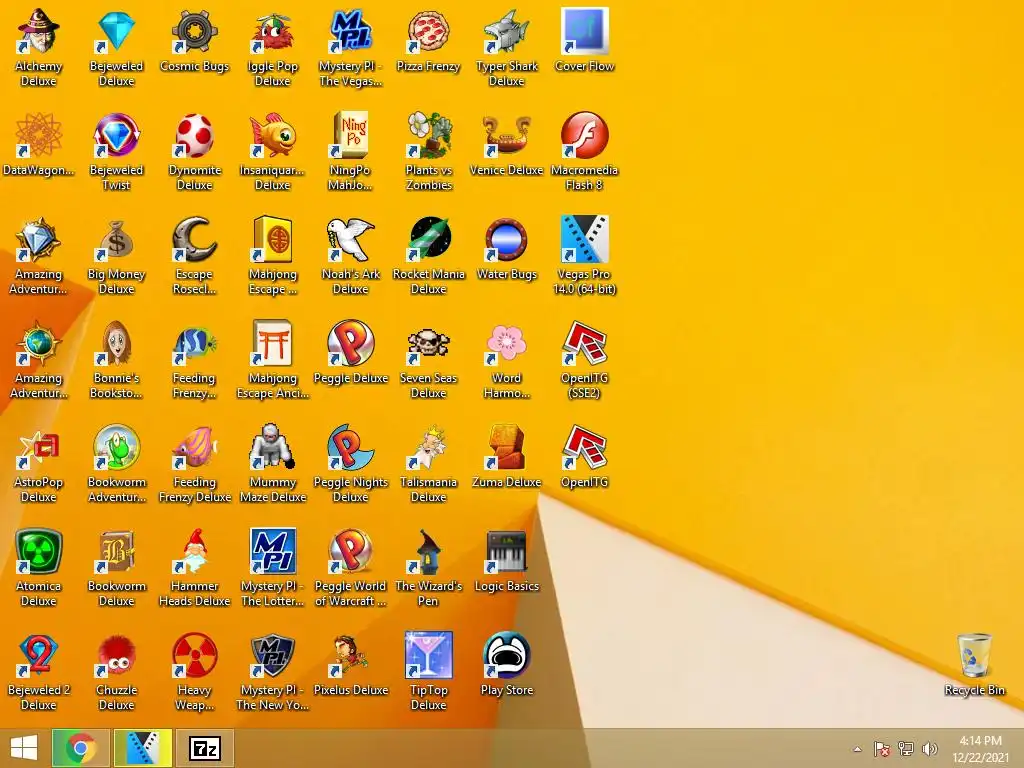Open the taskbar clock showing 4:14 PM

pyautogui.click(x=980, y=749)
